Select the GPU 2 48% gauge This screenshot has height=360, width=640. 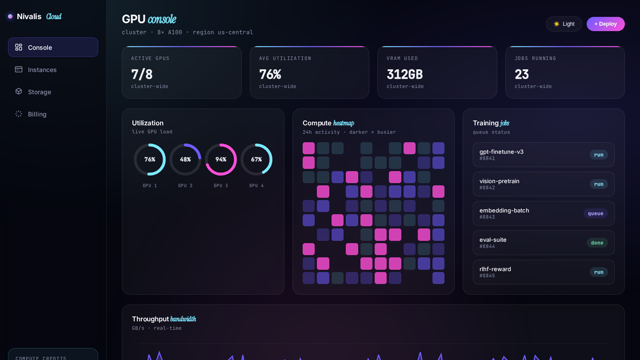[185, 160]
